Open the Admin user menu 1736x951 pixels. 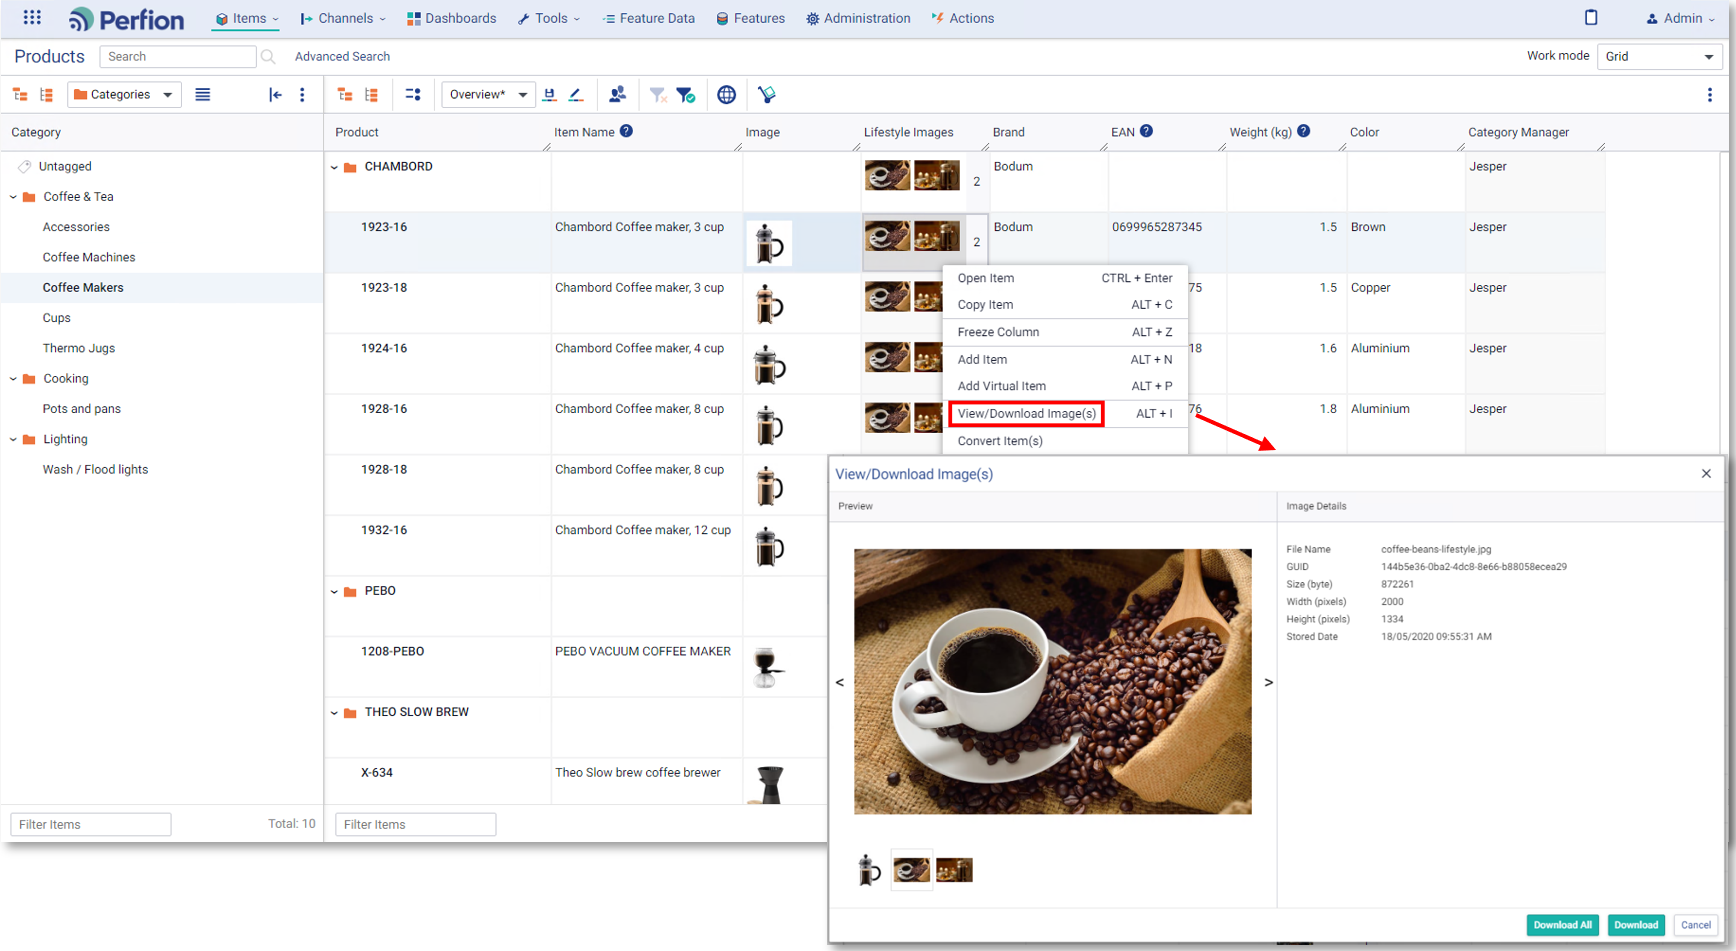[x=1680, y=19]
